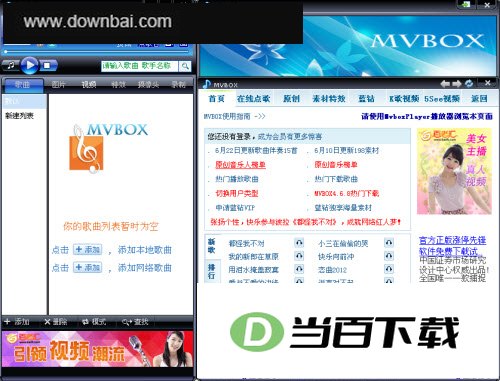Open the 原创 navigation tab
The height and width of the screenshot is (381, 500).
click(x=291, y=99)
